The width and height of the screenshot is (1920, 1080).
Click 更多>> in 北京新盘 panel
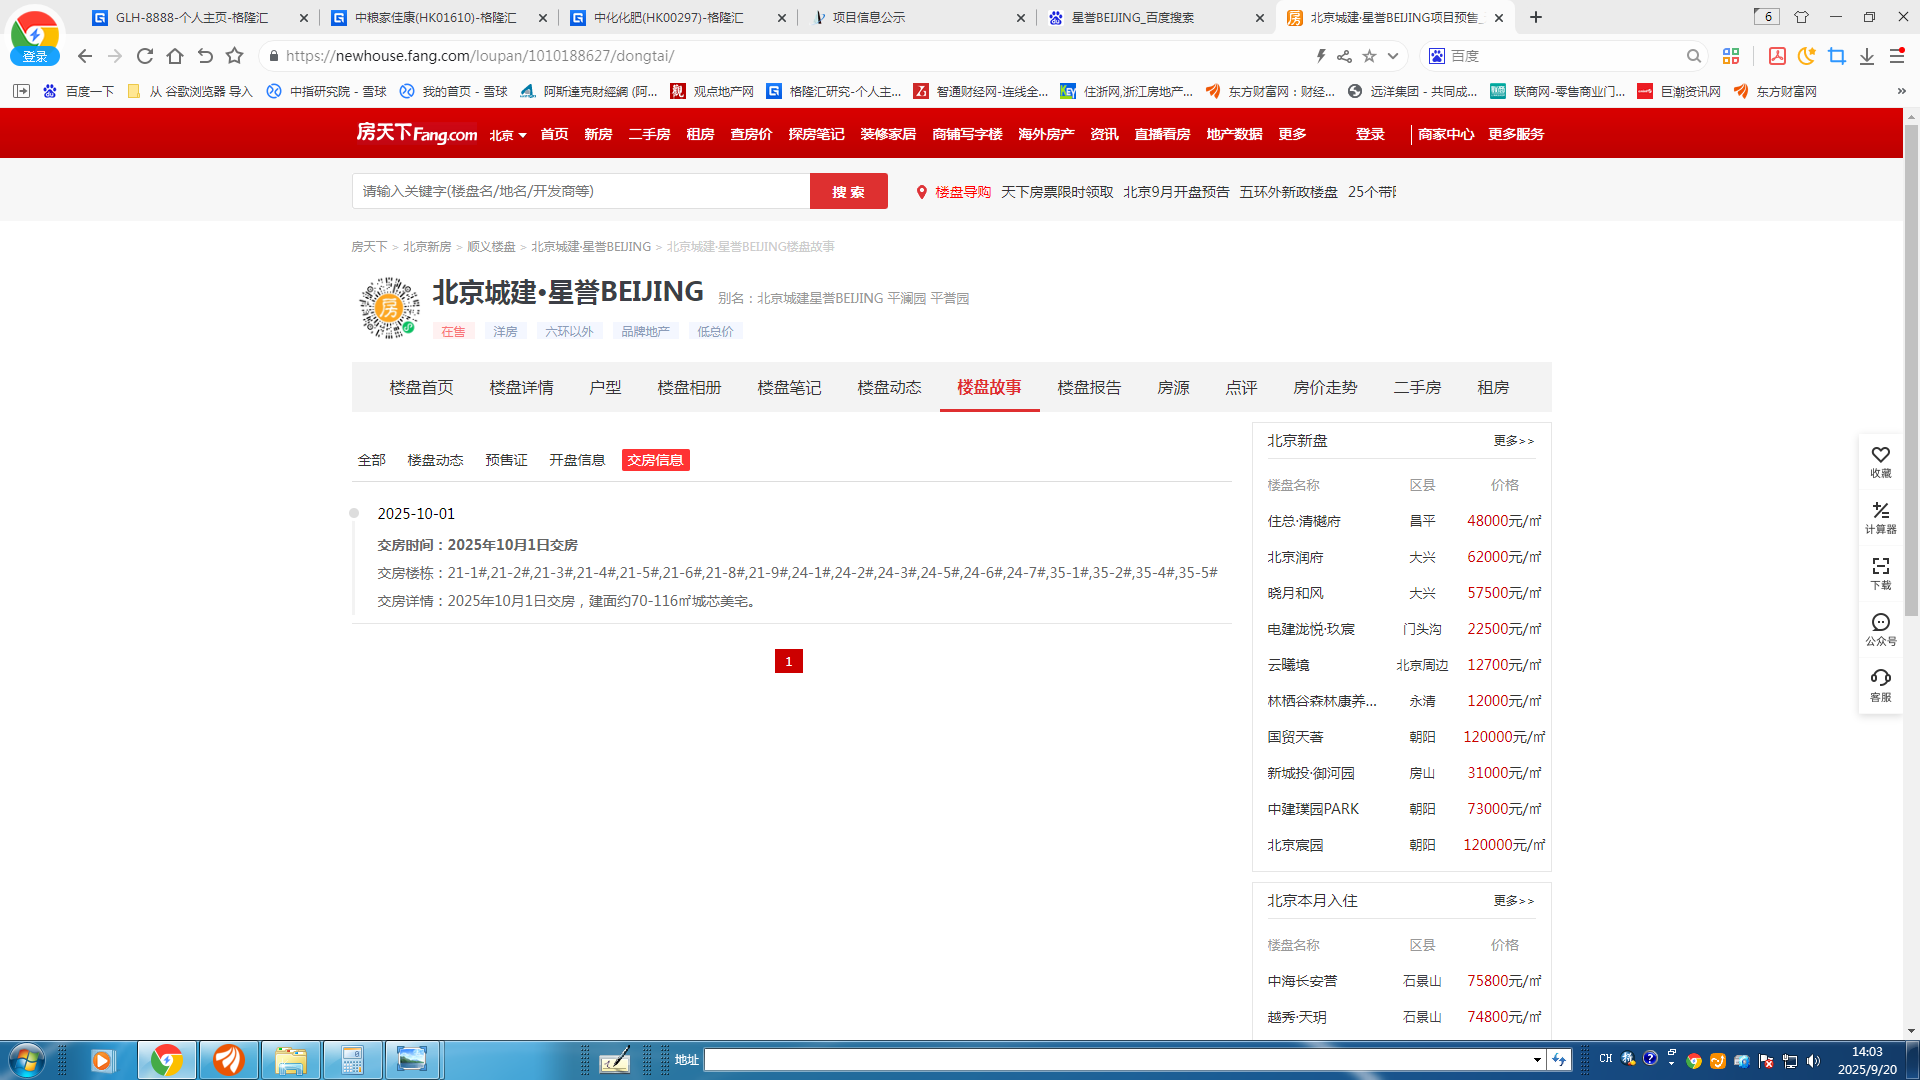pos(1514,441)
